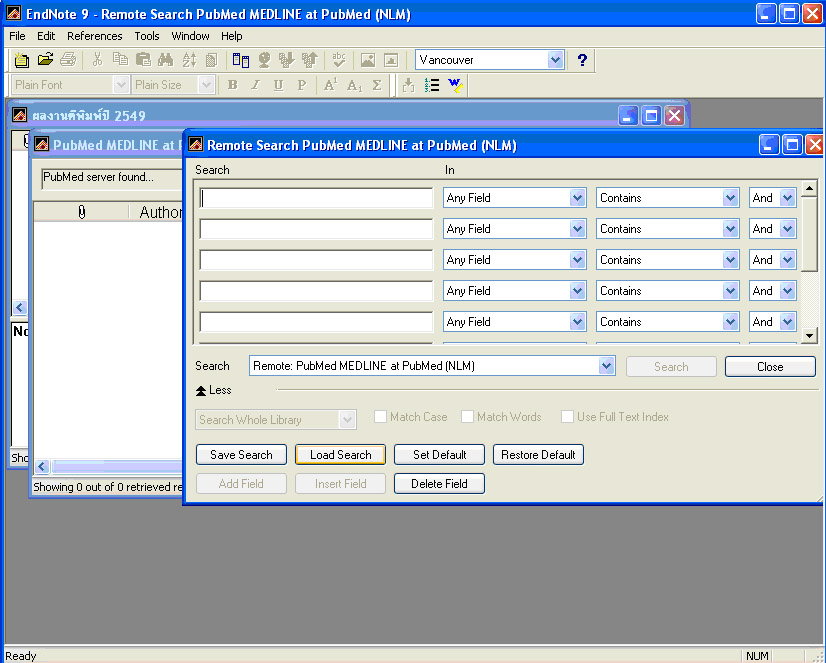The image size is (826, 663).
Task: Open the Contains dropdown in first row
Action: [x=730, y=198]
